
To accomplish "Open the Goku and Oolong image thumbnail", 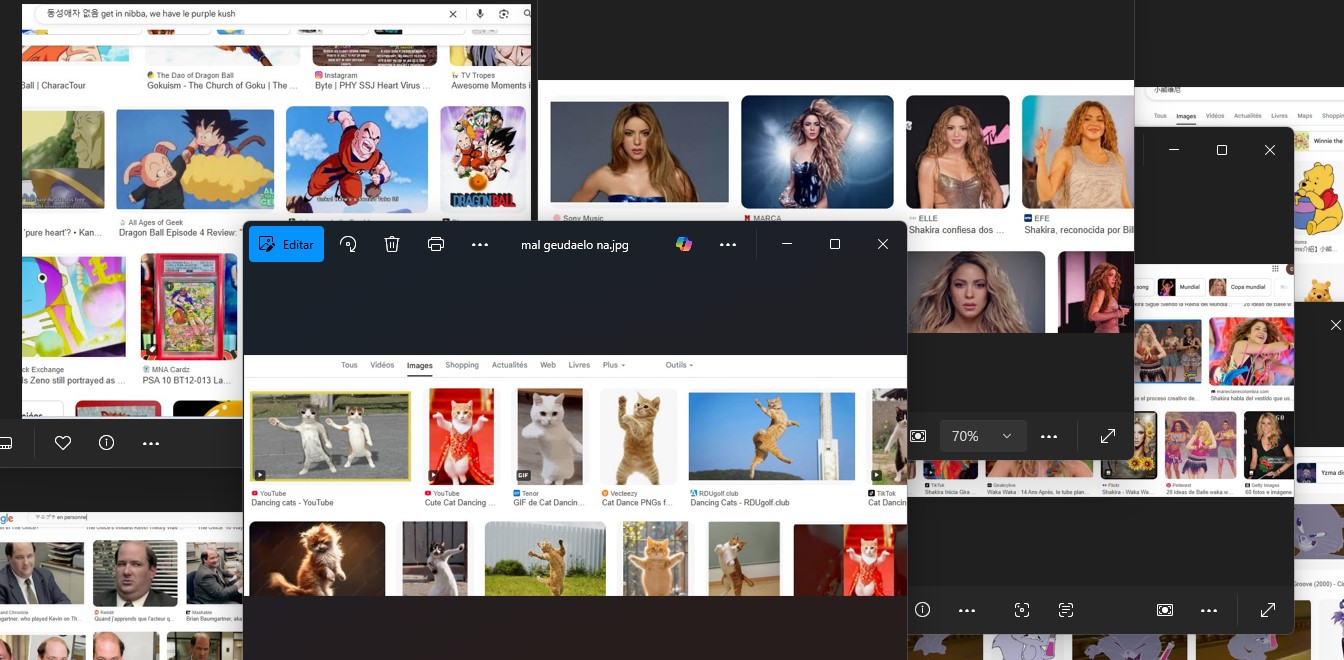I will coord(195,159).
